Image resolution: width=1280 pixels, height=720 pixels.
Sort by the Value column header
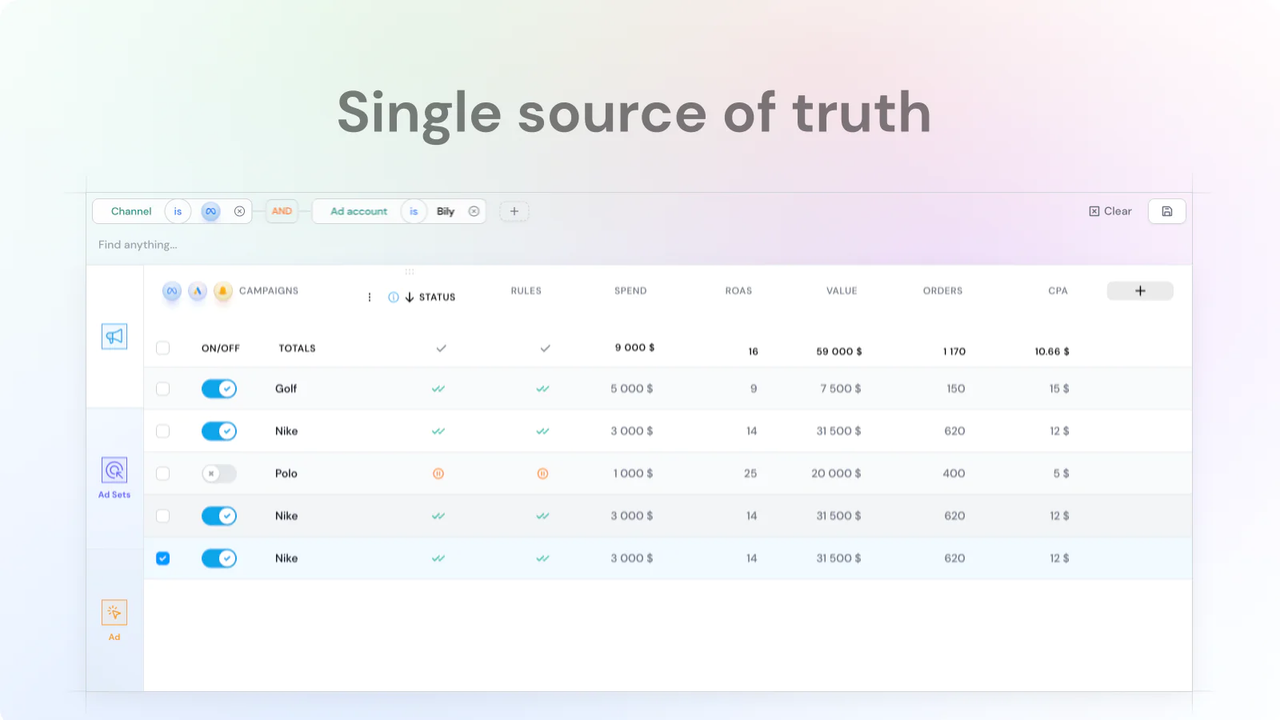click(x=842, y=291)
